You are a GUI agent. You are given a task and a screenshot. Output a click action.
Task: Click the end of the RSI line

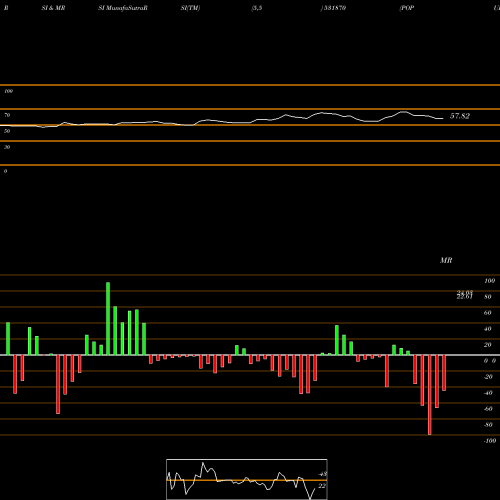click(x=443, y=118)
